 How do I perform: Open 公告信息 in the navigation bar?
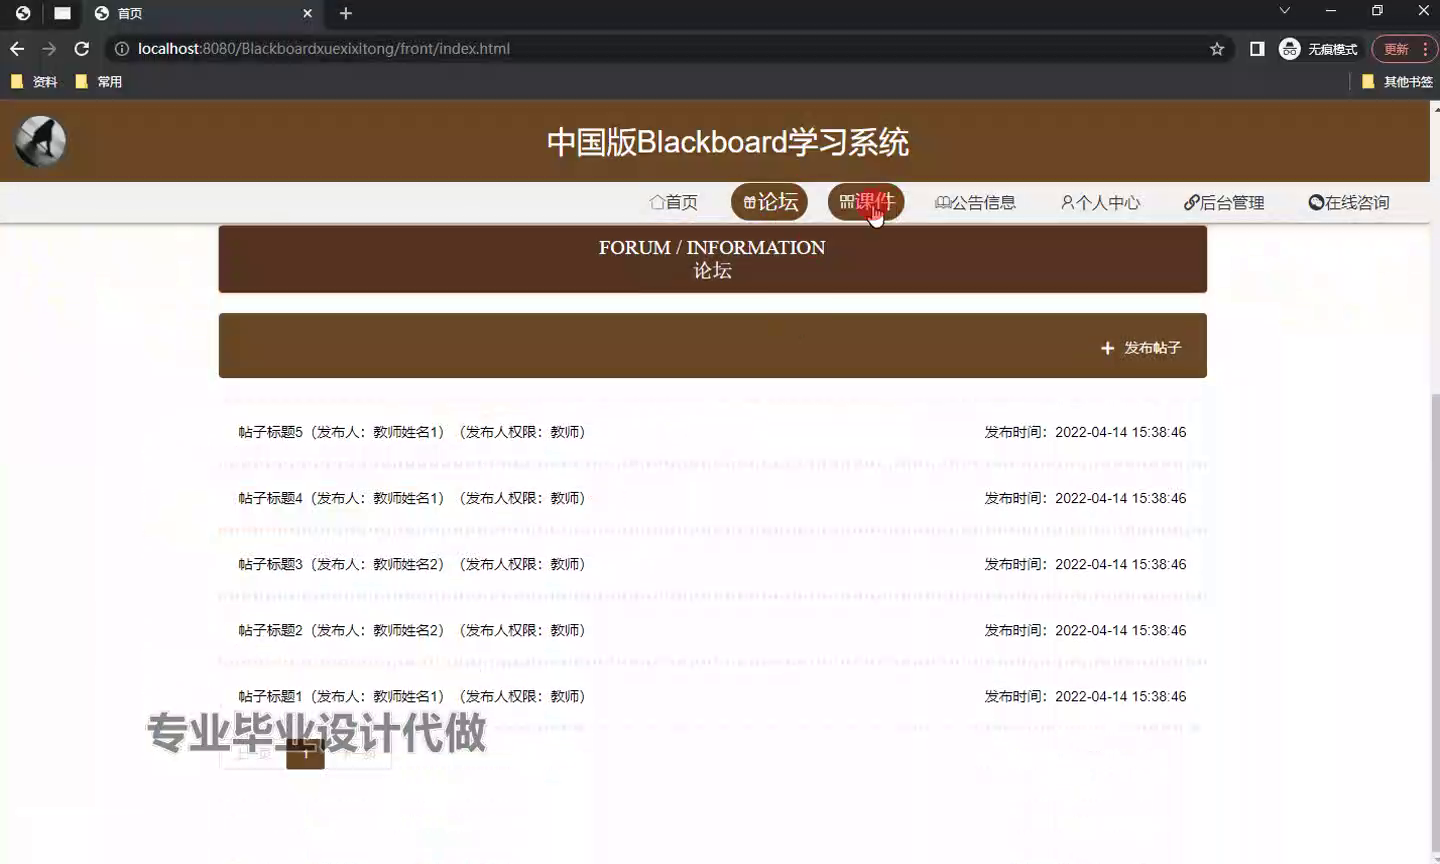click(x=975, y=202)
